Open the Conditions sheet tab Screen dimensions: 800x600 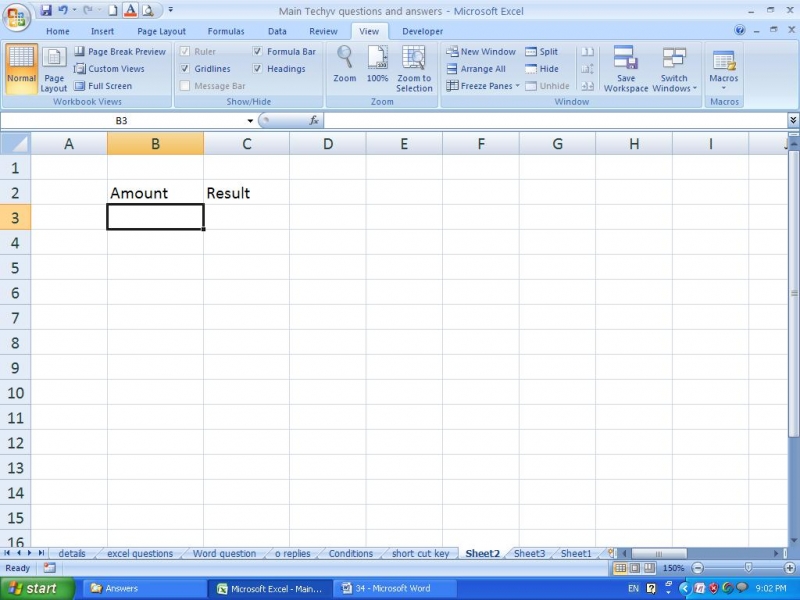[x=350, y=553]
